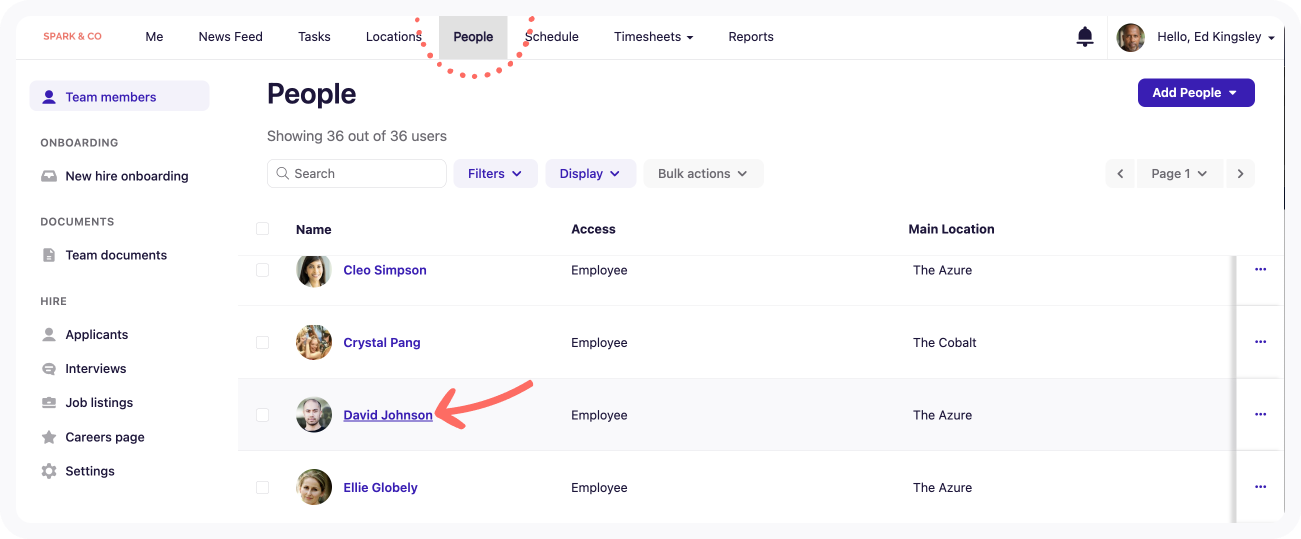Select the checkbox for David Johnson
Screen dimensions: 1301x539
263,415
